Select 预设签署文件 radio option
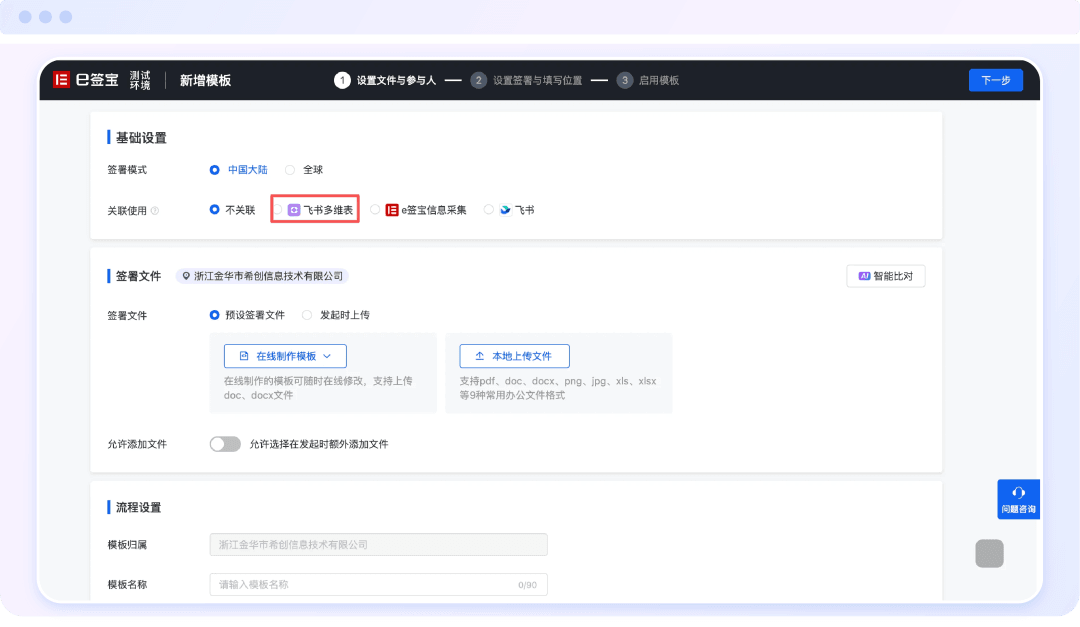Screen dimensions: 1080x627 214,315
